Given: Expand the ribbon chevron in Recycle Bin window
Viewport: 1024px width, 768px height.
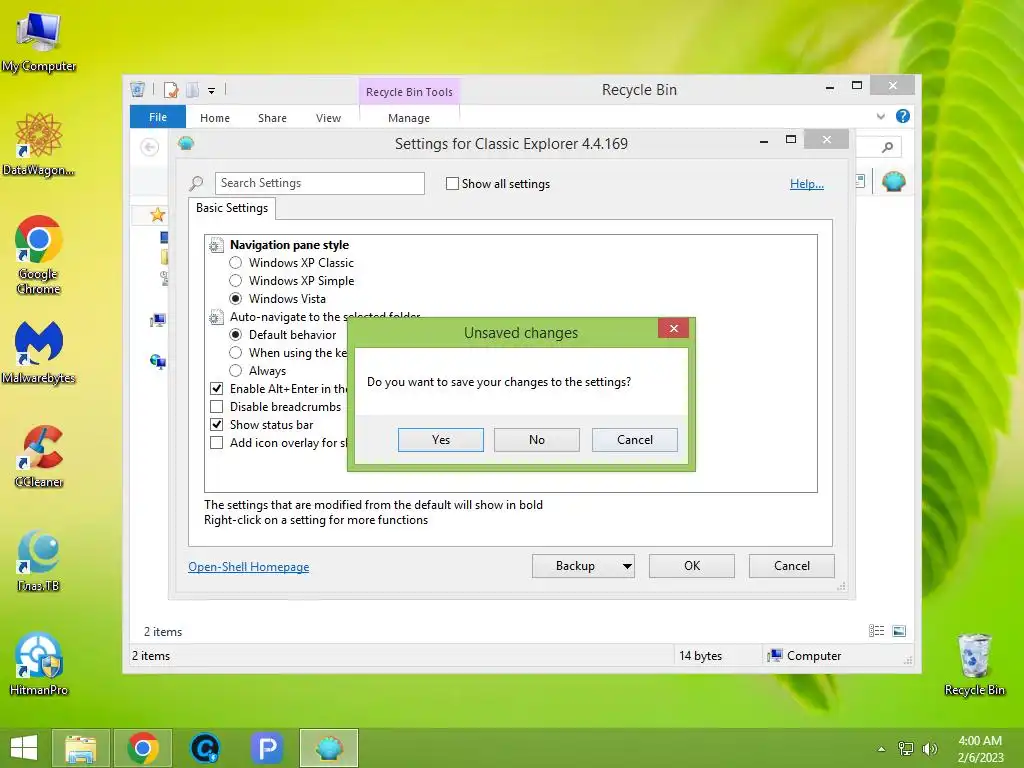Looking at the screenshot, I should point(880,116).
